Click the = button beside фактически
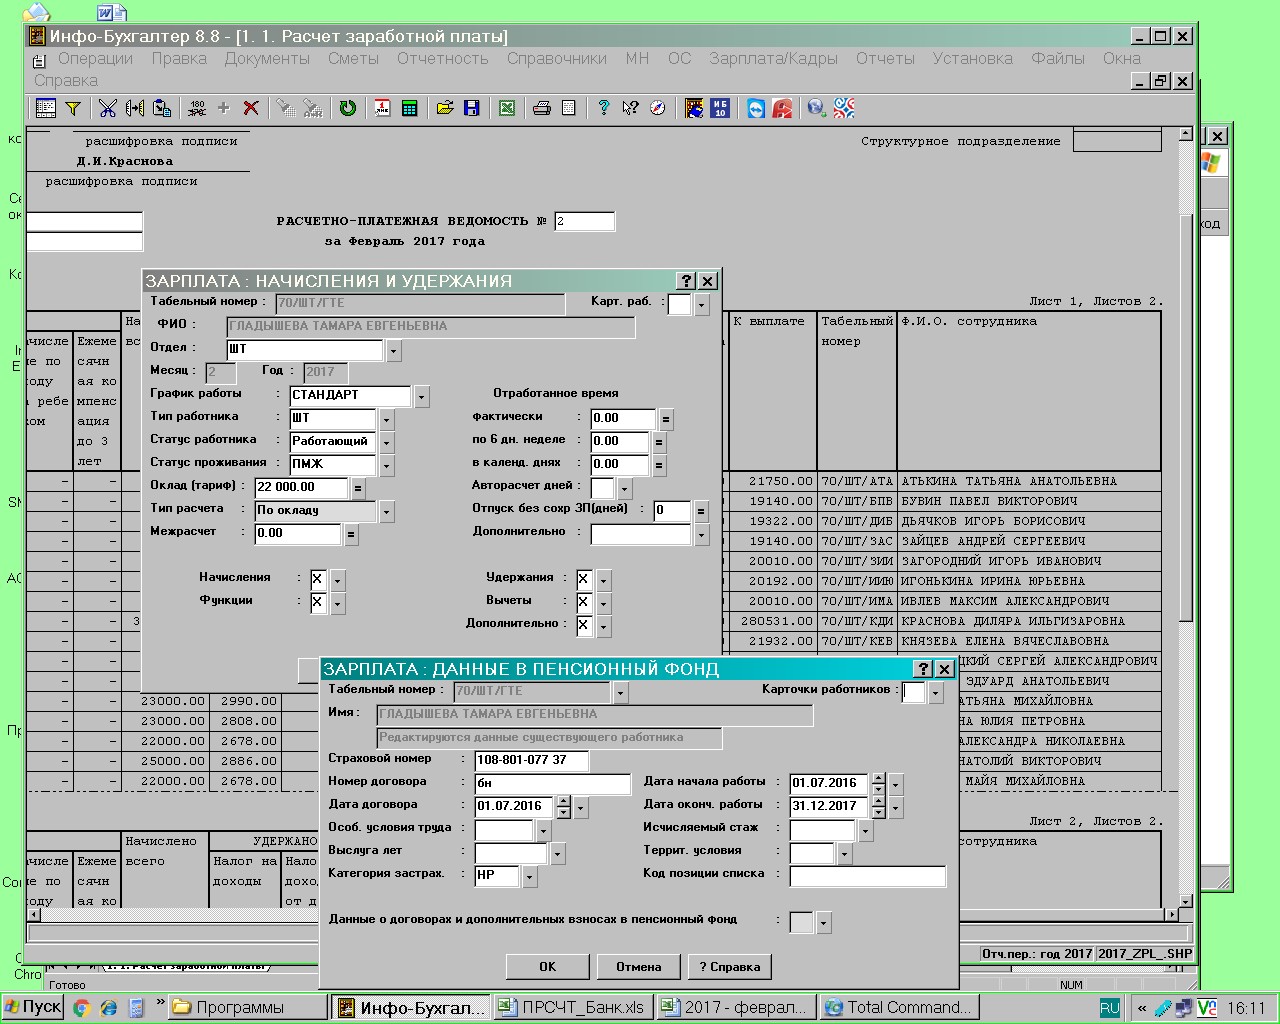 click(x=666, y=420)
